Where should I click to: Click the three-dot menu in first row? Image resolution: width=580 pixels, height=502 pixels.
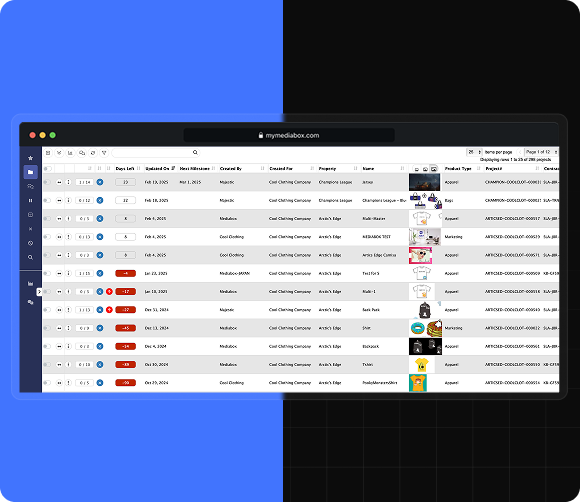68,182
